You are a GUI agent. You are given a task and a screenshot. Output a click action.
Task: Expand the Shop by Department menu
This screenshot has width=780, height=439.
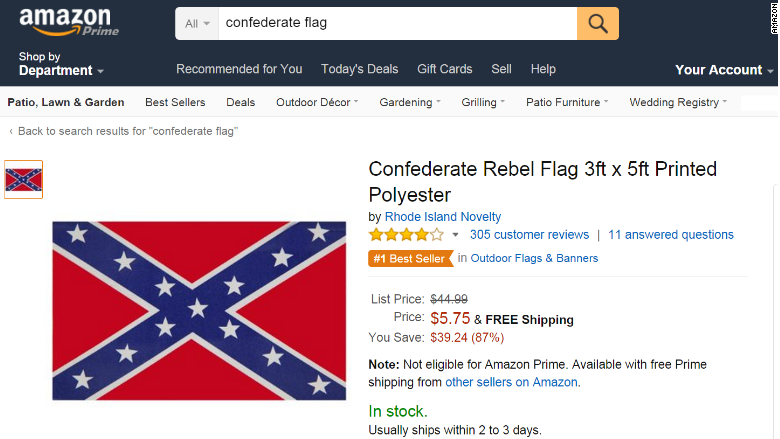pyautogui.click(x=60, y=64)
